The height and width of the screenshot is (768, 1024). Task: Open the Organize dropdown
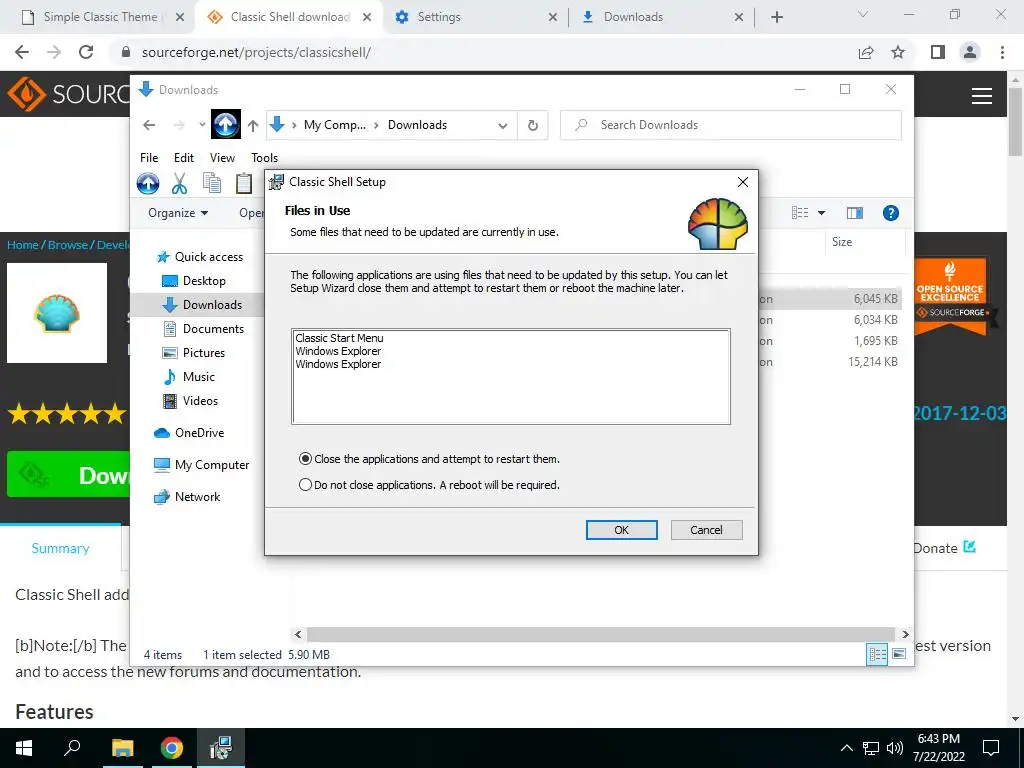pyautogui.click(x=178, y=213)
